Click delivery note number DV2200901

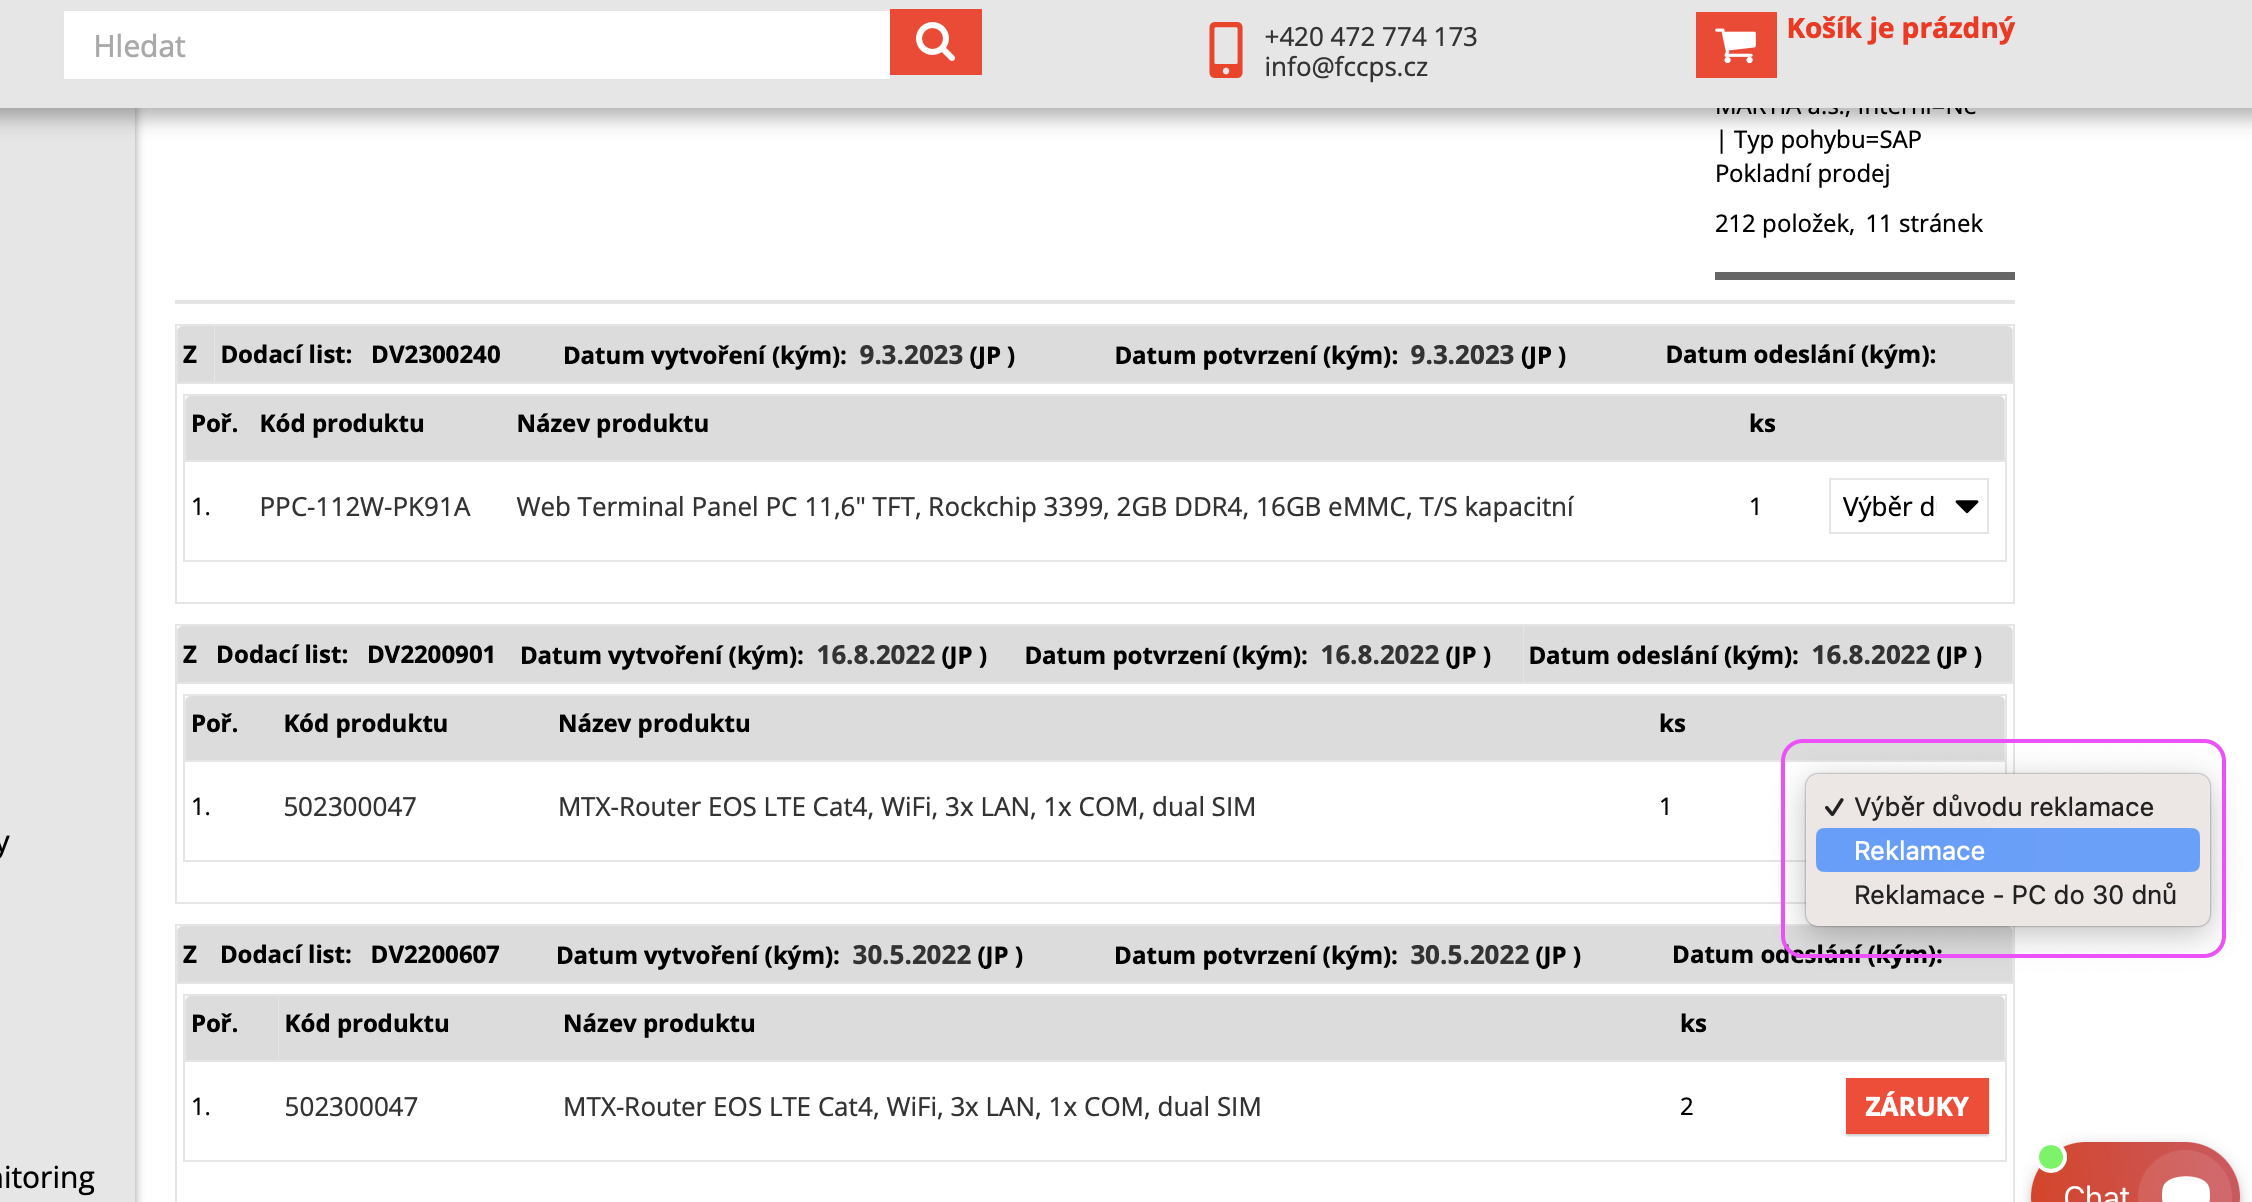click(431, 655)
